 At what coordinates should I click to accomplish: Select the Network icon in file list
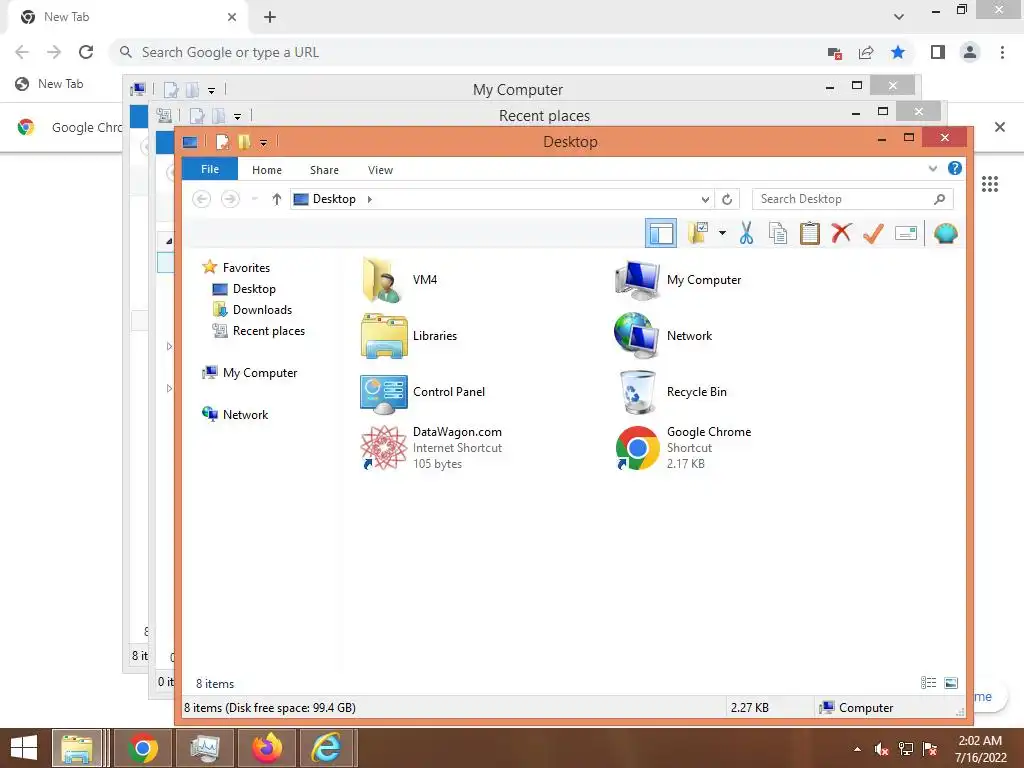pyautogui.click(x=636, y=336)
